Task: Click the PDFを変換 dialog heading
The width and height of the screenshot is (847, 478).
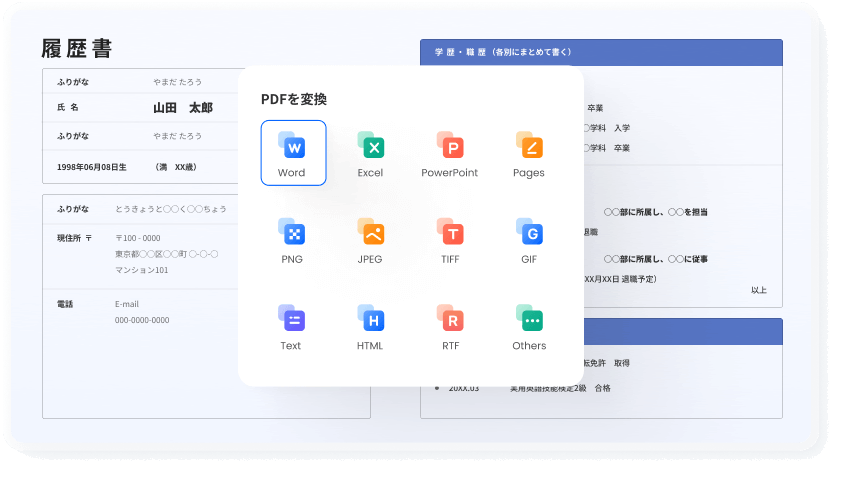Action: (294, 99)
